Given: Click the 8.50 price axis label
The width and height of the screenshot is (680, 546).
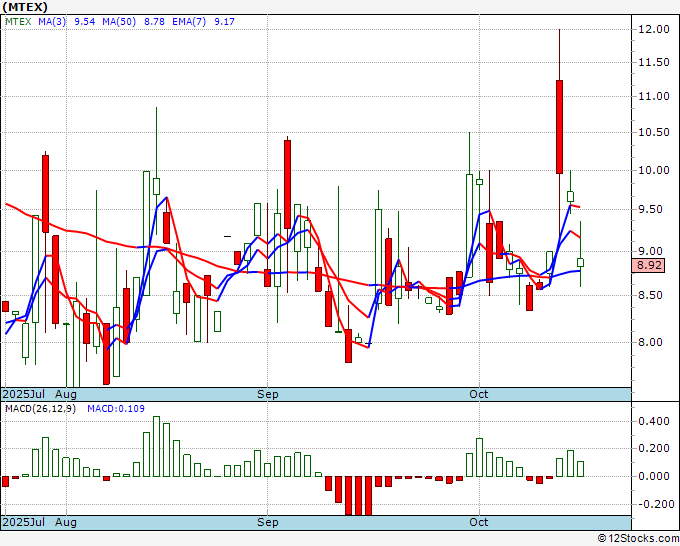Looking at the screenshot, I should pyautogui.click(x=651, y=295).
